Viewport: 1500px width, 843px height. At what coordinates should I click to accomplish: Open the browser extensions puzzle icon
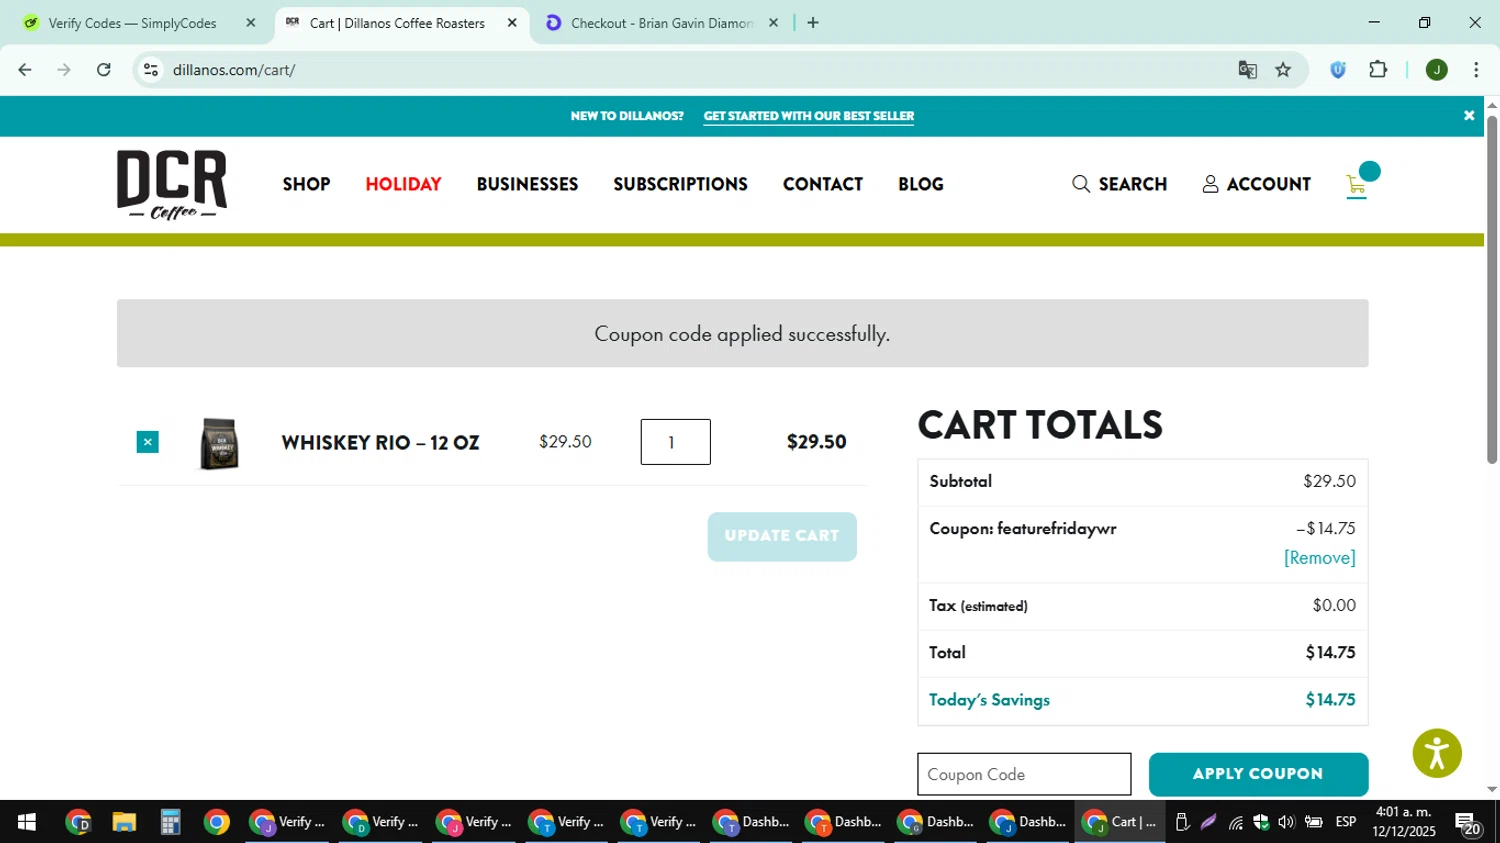[1378, 70]
